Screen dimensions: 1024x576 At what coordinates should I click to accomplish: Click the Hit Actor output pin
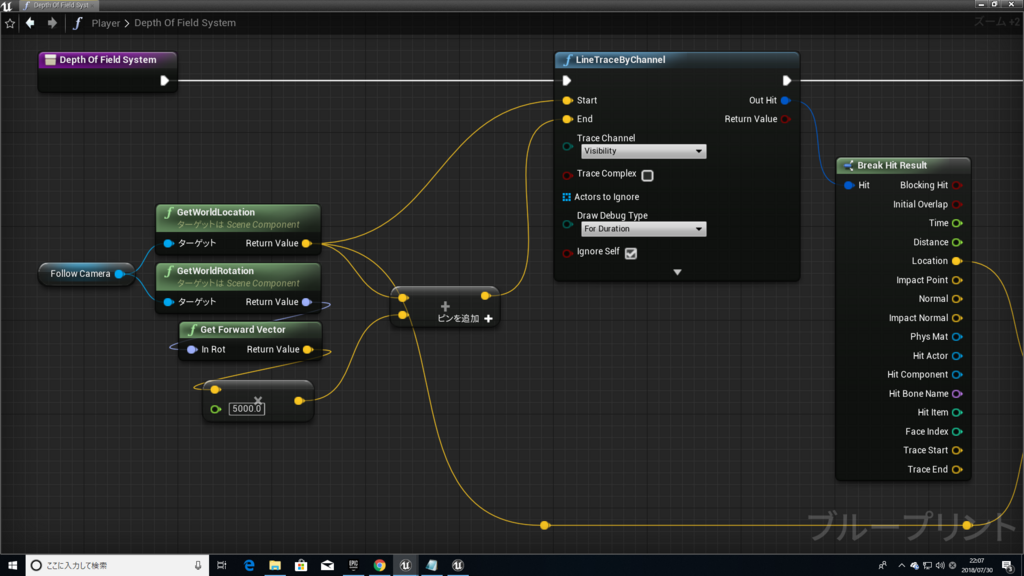point(957,356)
